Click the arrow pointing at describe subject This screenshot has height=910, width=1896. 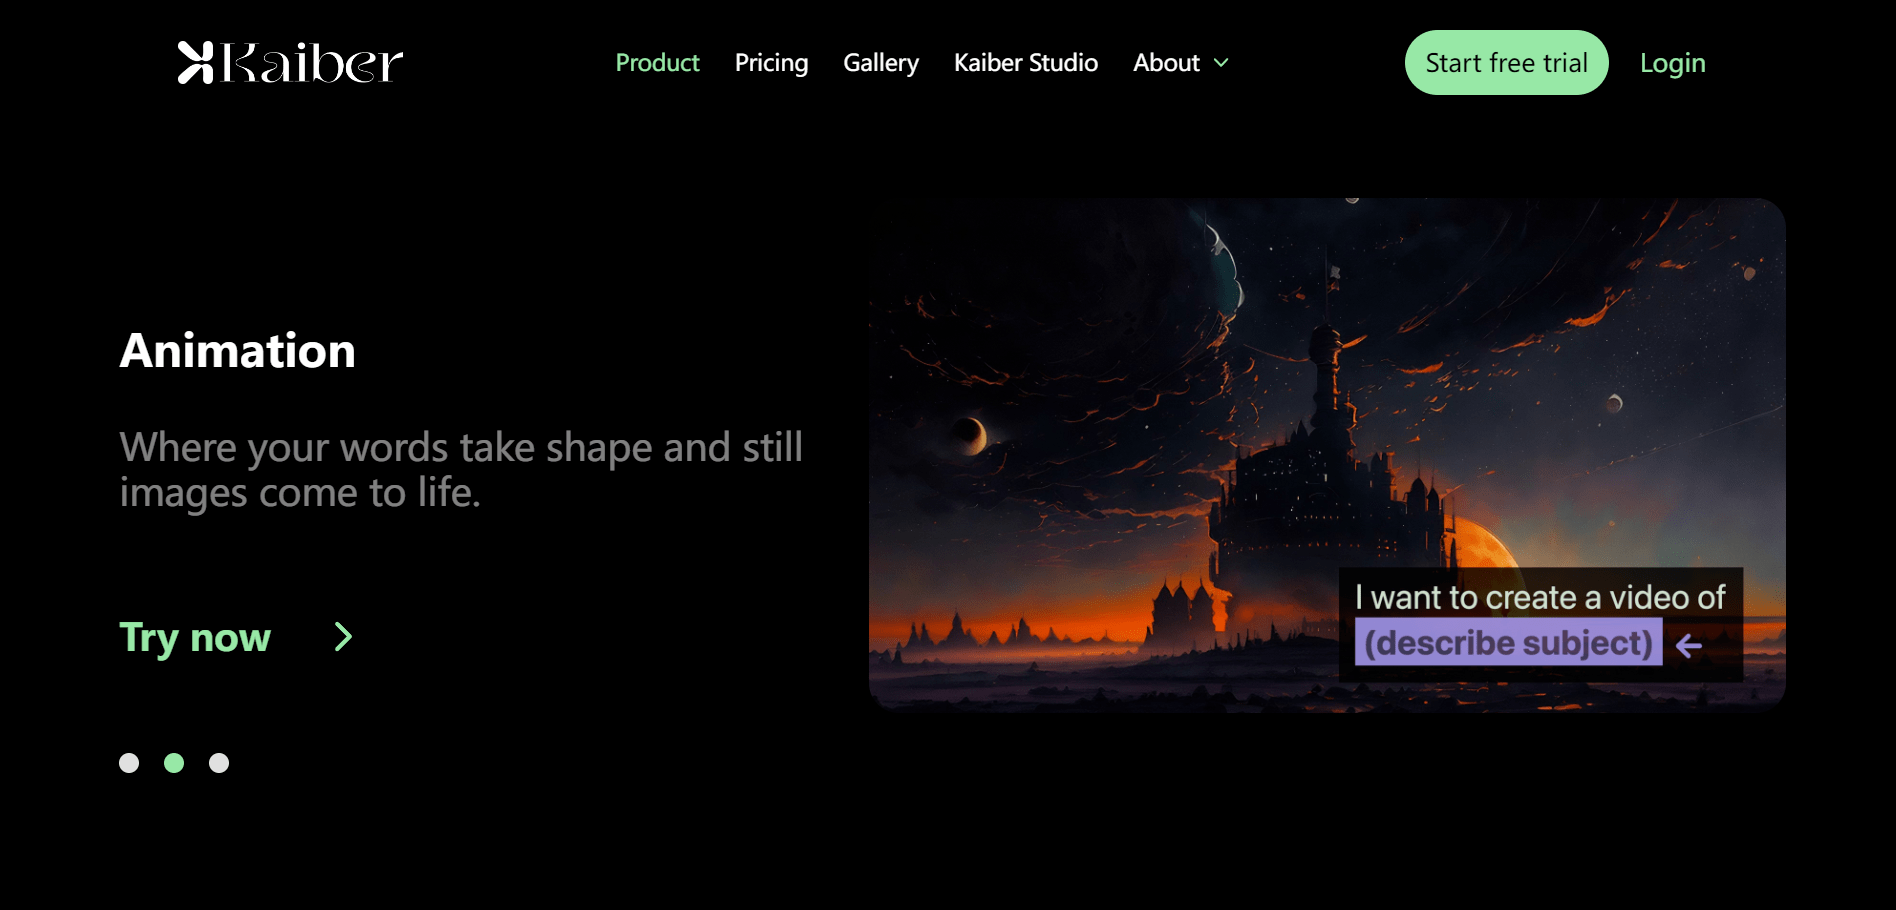click(1690, 645)
